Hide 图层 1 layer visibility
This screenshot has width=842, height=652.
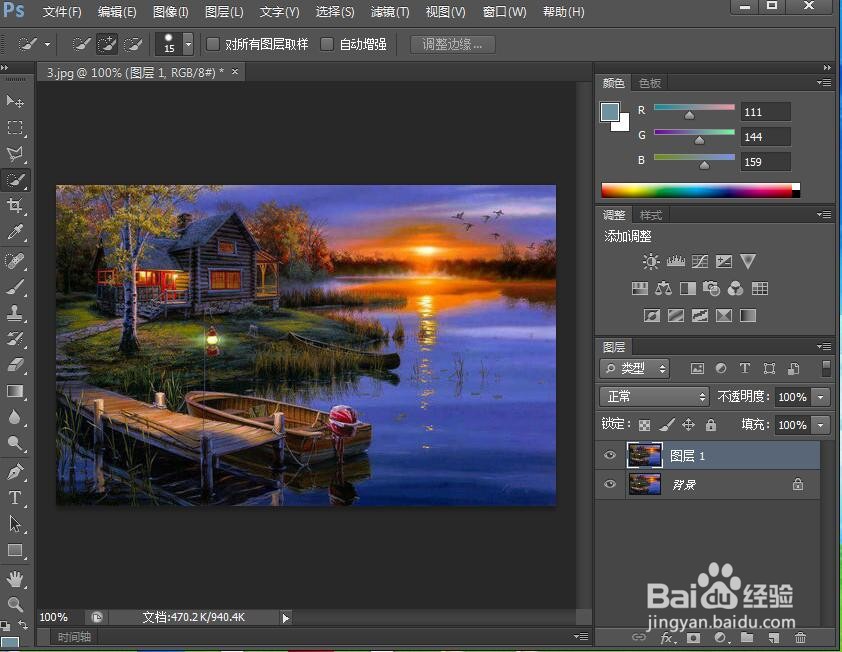[609, 455]
